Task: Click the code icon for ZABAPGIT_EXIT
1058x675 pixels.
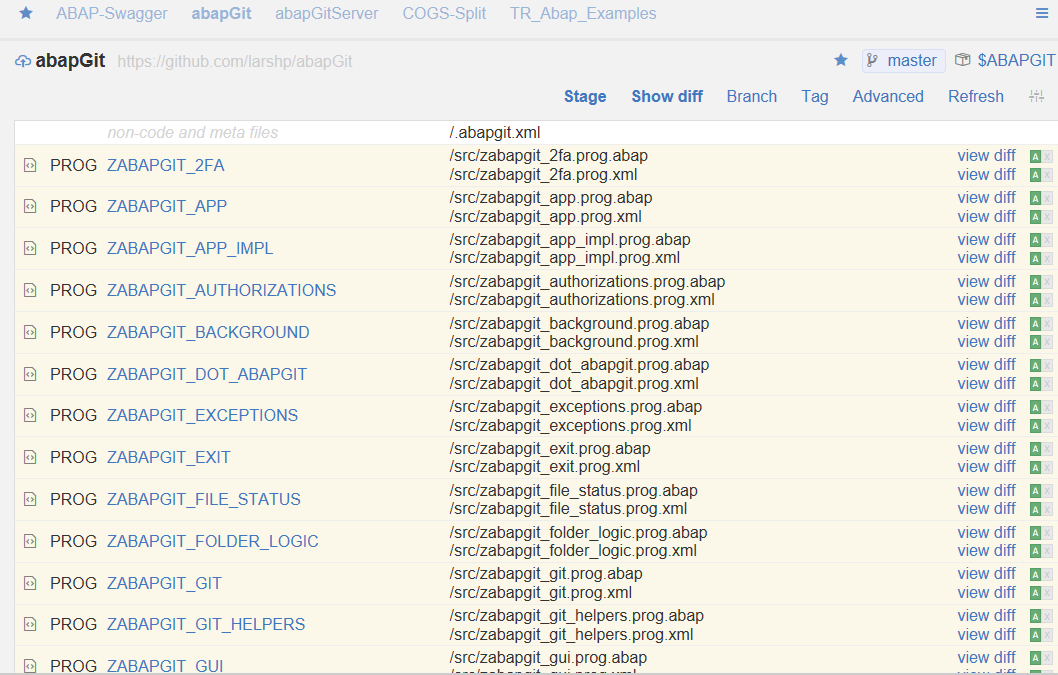Action: pos(30,458)
